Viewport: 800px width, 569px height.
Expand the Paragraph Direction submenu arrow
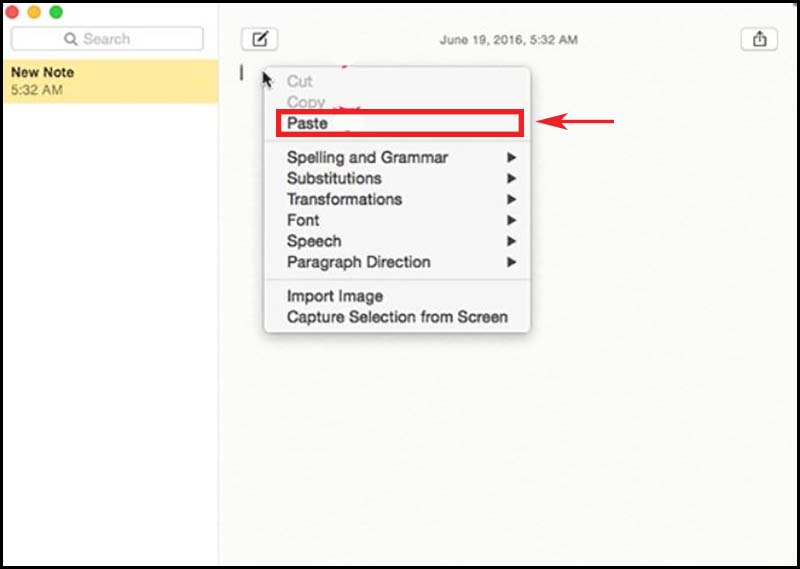point(511,262)
